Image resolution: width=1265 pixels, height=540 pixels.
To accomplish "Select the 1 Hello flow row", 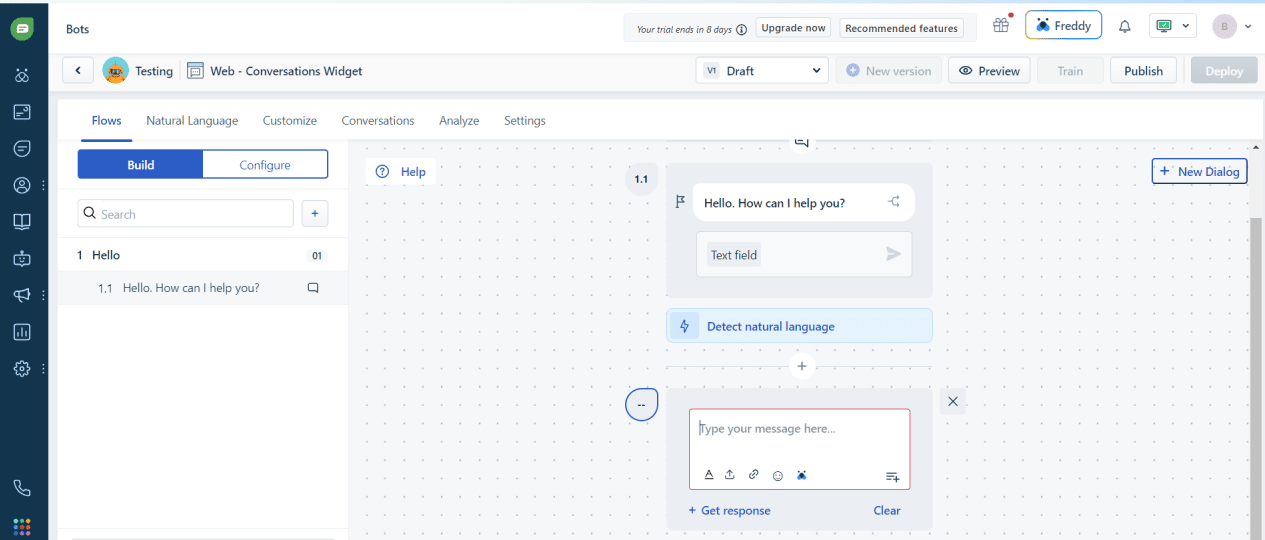I will (x=203, y=255).
